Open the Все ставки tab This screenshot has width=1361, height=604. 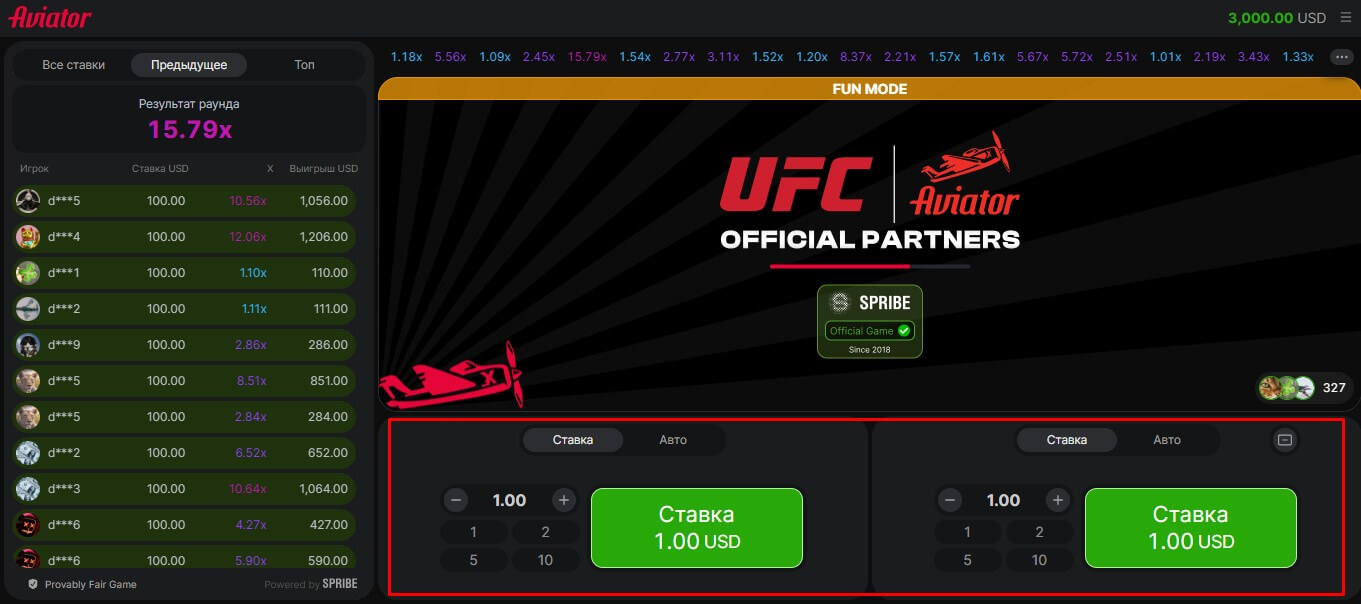[x=74, y=65]
